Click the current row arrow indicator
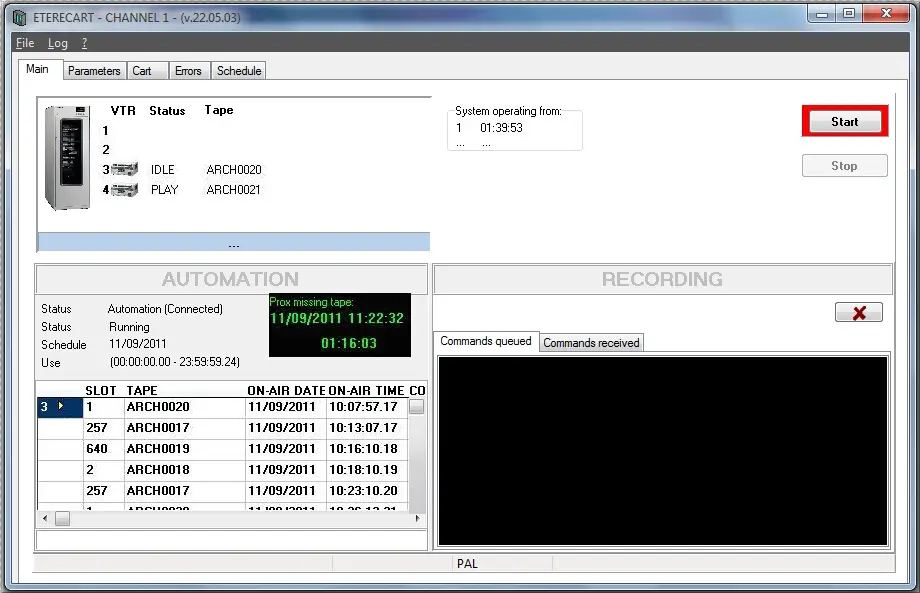This screenshot has height=593, width=920. (61, 406)
